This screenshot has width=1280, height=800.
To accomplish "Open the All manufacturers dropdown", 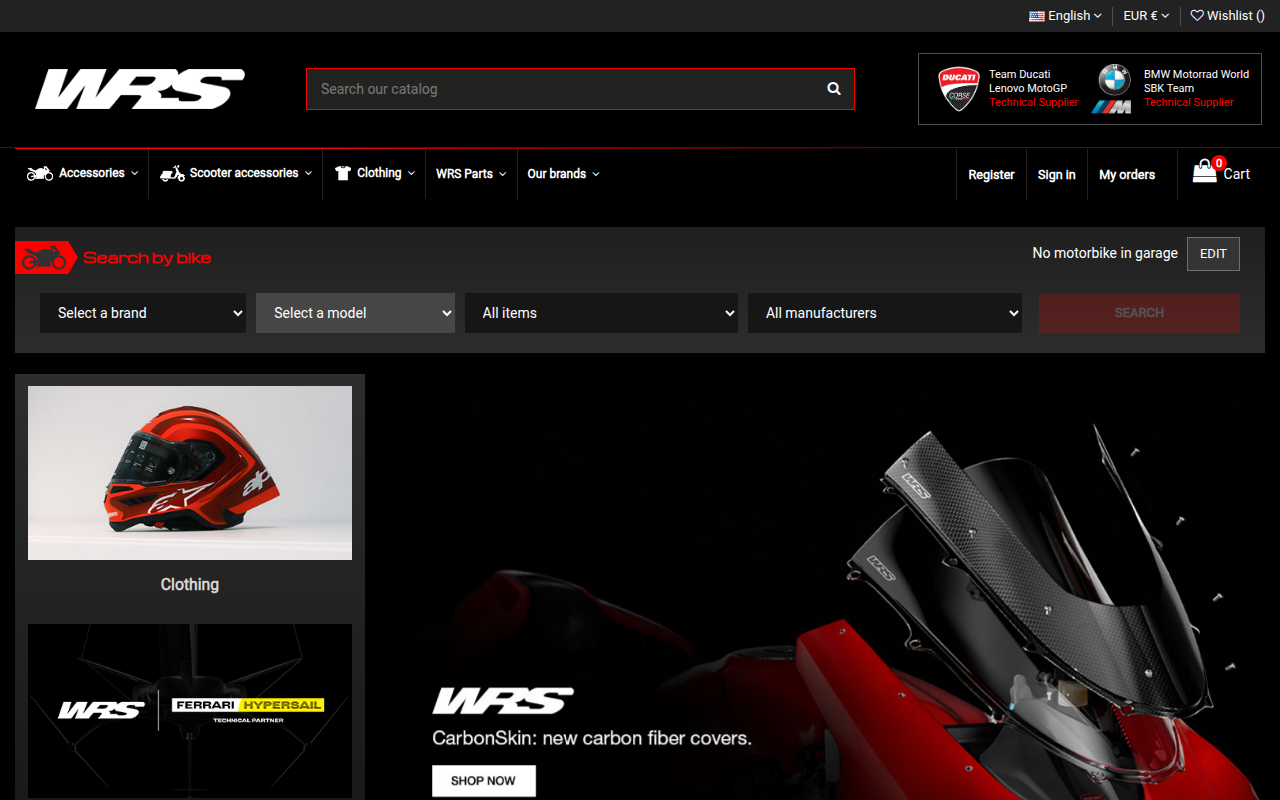I will pyautogui.click(x=885, y=313).
